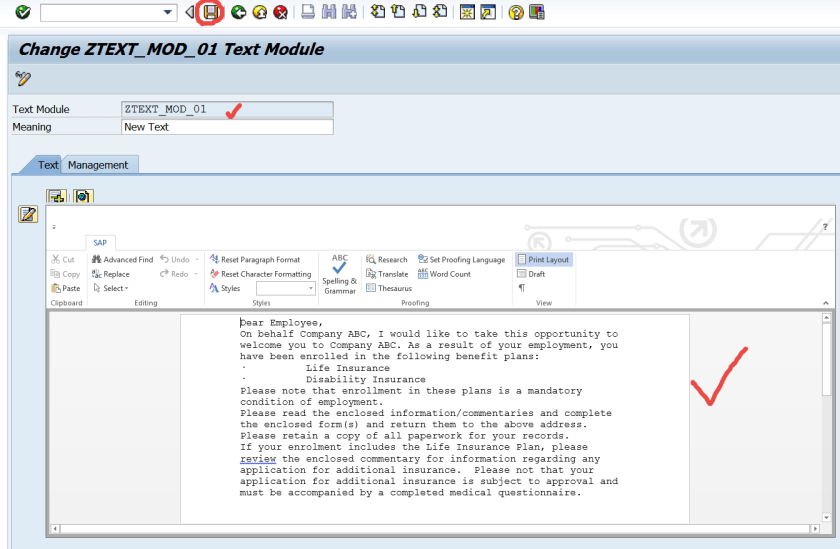
Task: Open the Styles combo box dropdown
Action: tap(311, 288)
